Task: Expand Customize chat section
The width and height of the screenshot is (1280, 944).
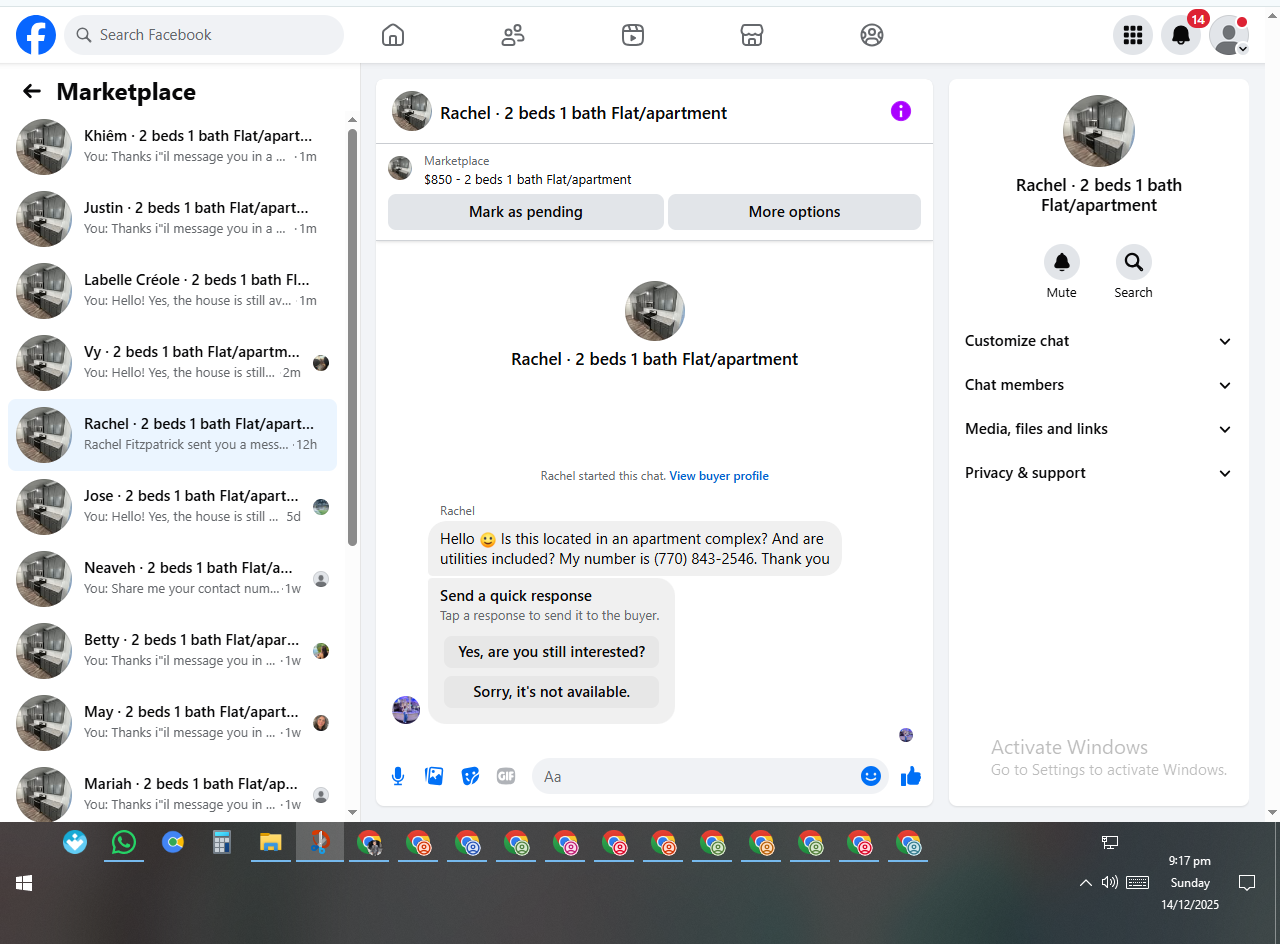Action: pyautogui.click(x=1099, y=341)
